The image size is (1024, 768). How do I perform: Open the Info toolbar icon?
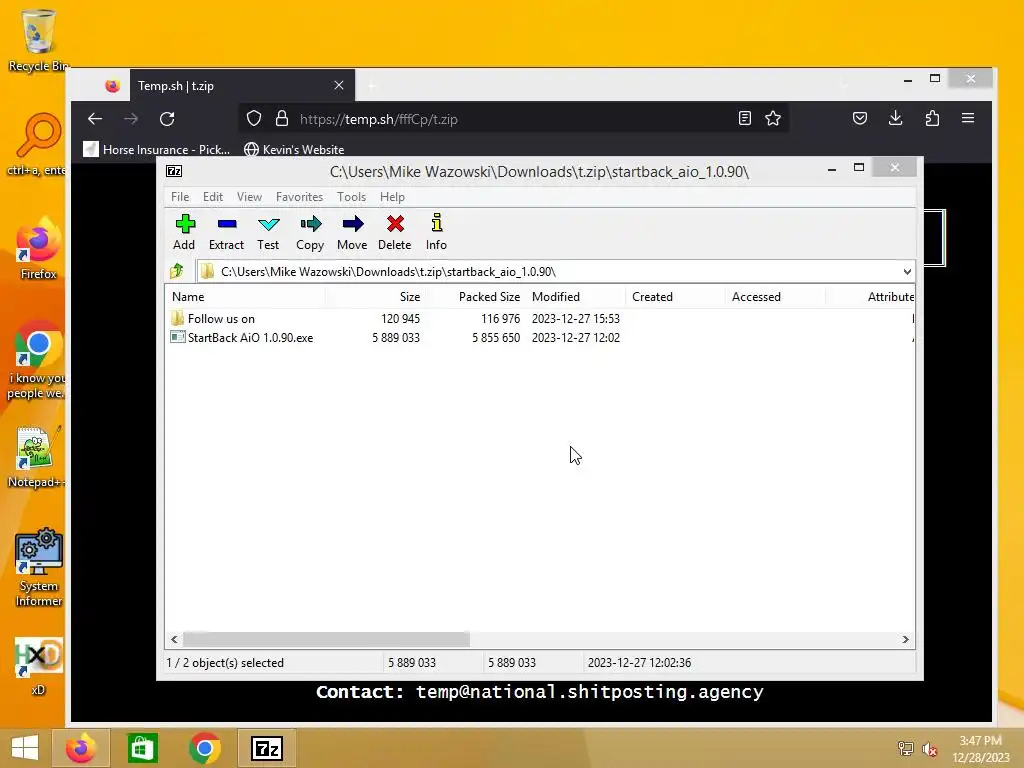point(436,232)
